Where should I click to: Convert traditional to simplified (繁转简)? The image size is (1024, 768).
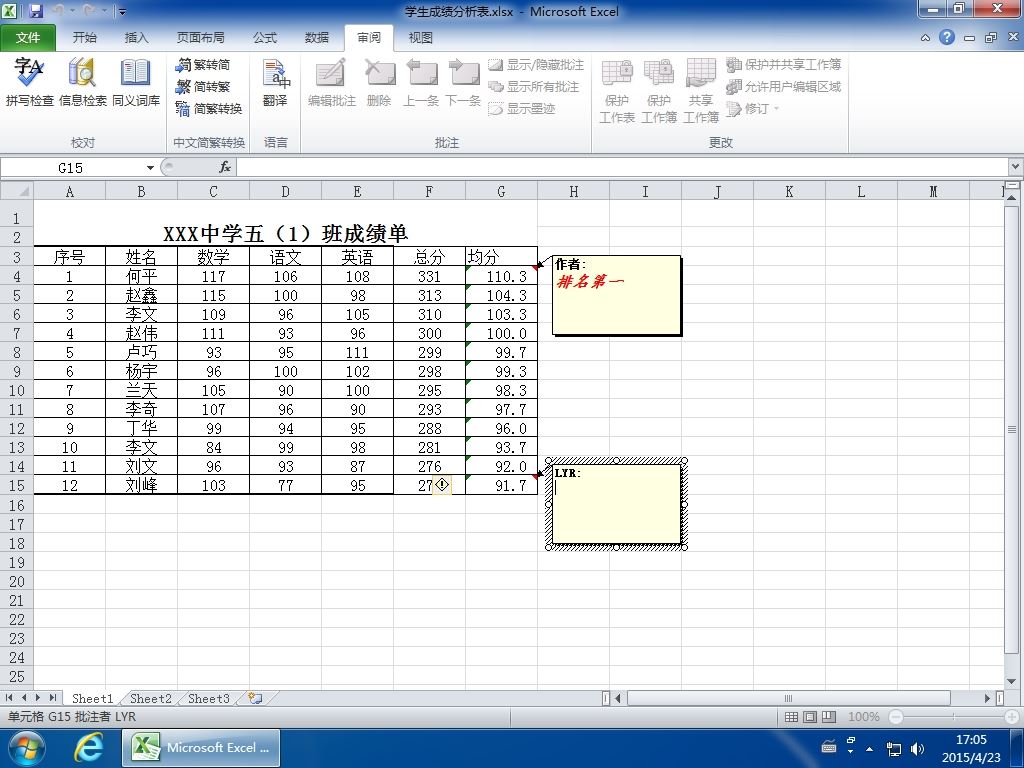(x=203, y=65)
